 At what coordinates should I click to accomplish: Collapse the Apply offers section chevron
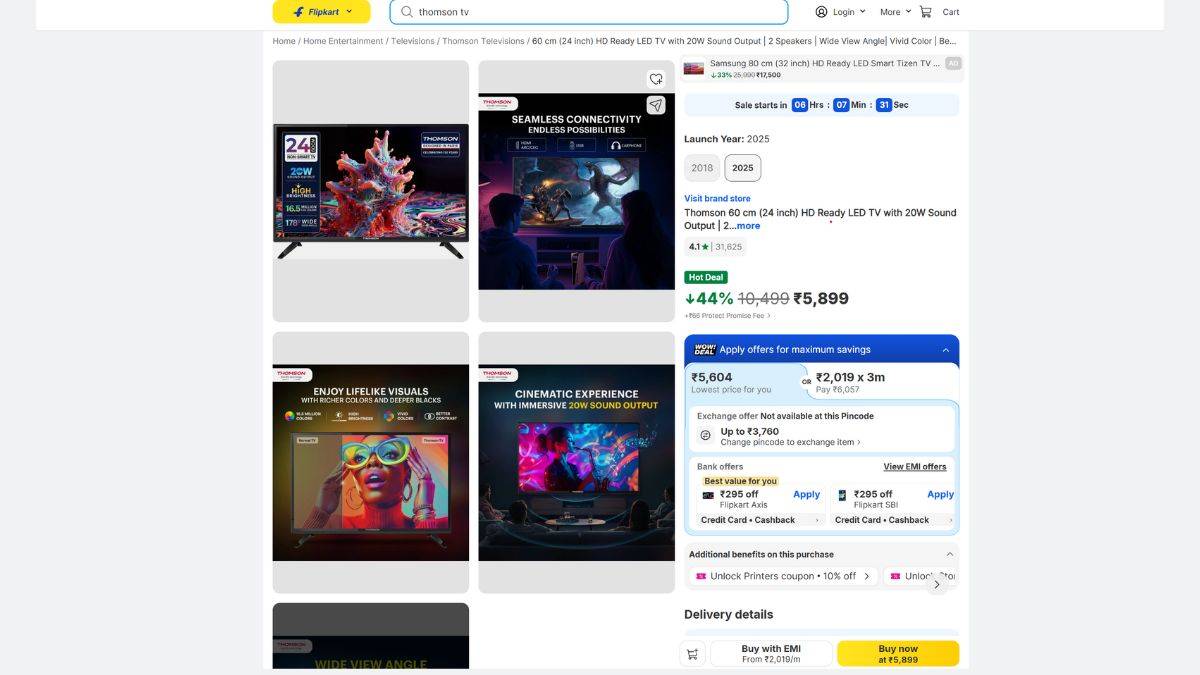pos(946,350)
